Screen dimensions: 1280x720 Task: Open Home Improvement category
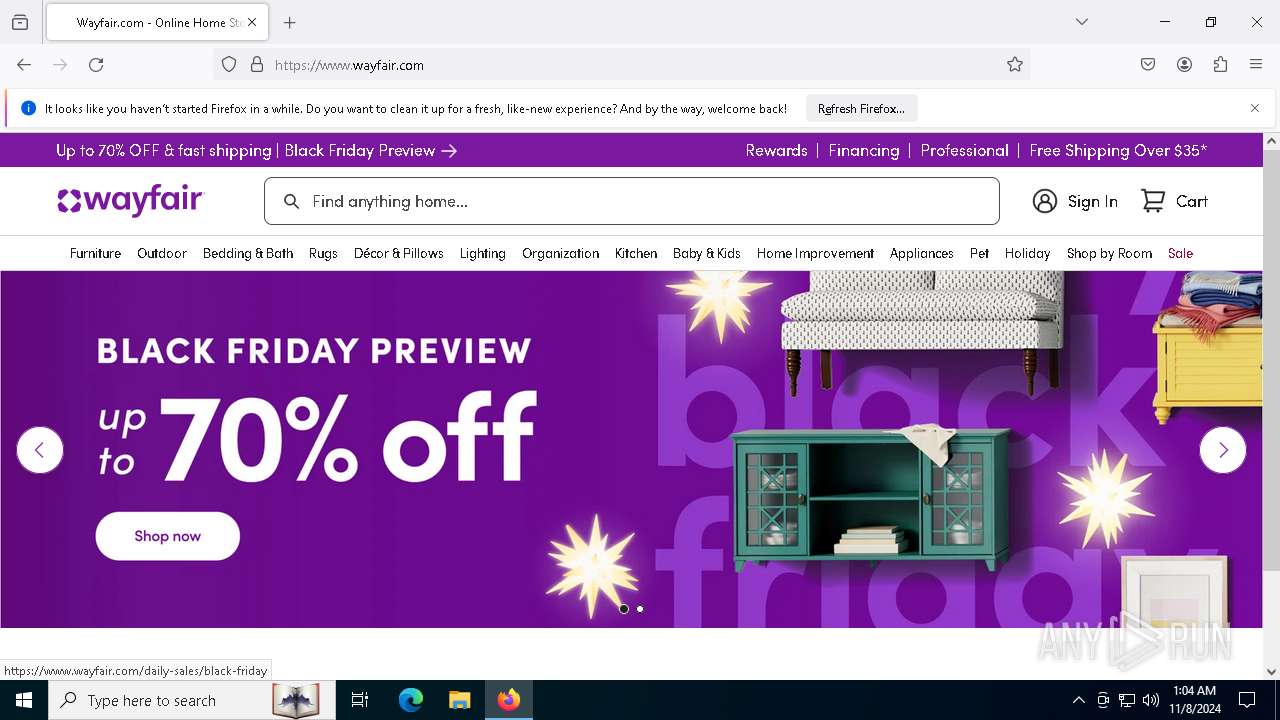point(815,253)
